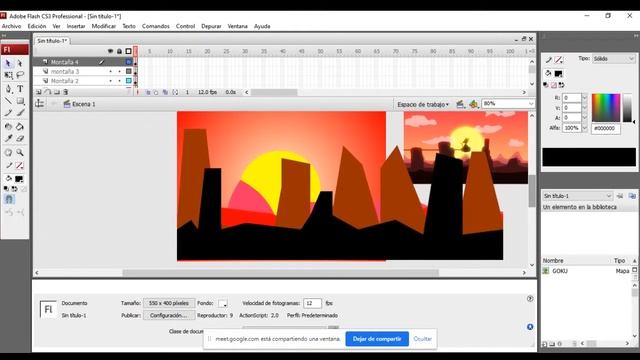
Task: Open the Modificar menu
Action: 104,26
